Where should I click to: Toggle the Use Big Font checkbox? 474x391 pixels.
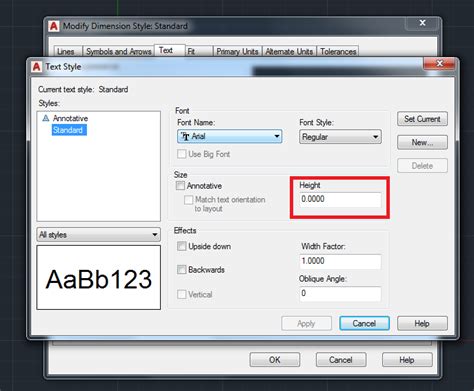pos(182,154)
